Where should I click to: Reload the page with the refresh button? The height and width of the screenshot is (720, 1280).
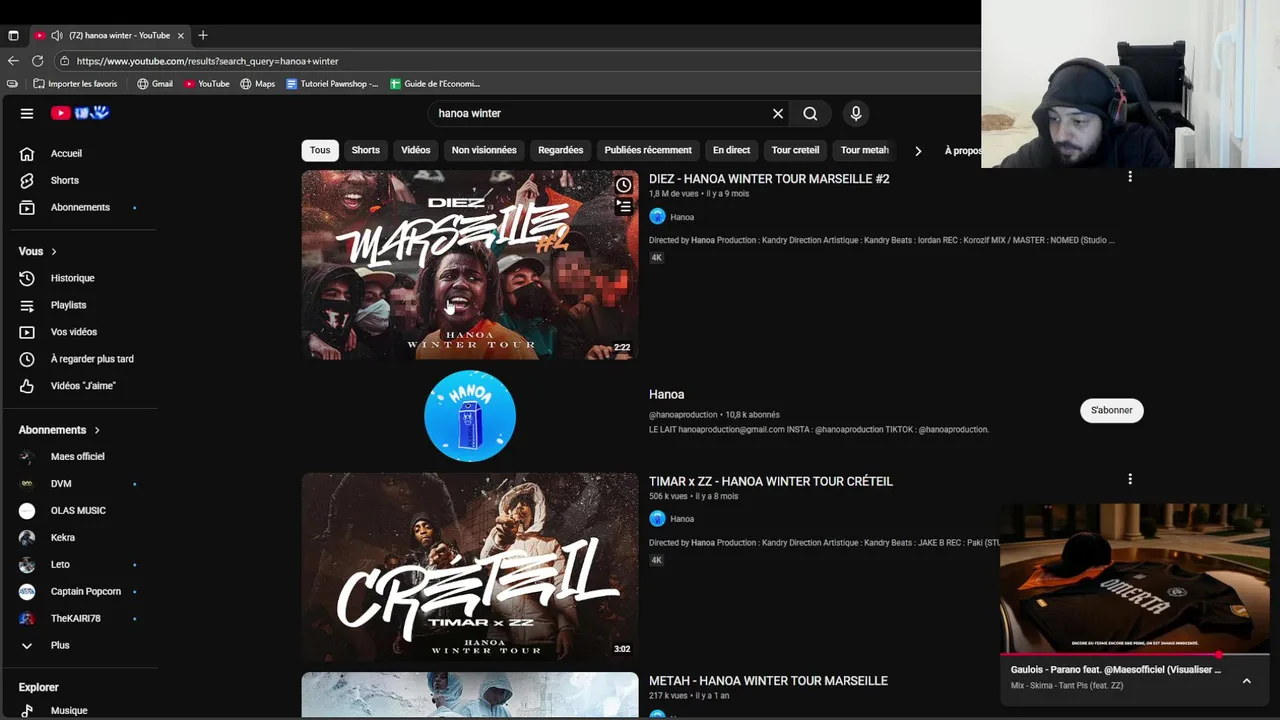pos(38,61)
